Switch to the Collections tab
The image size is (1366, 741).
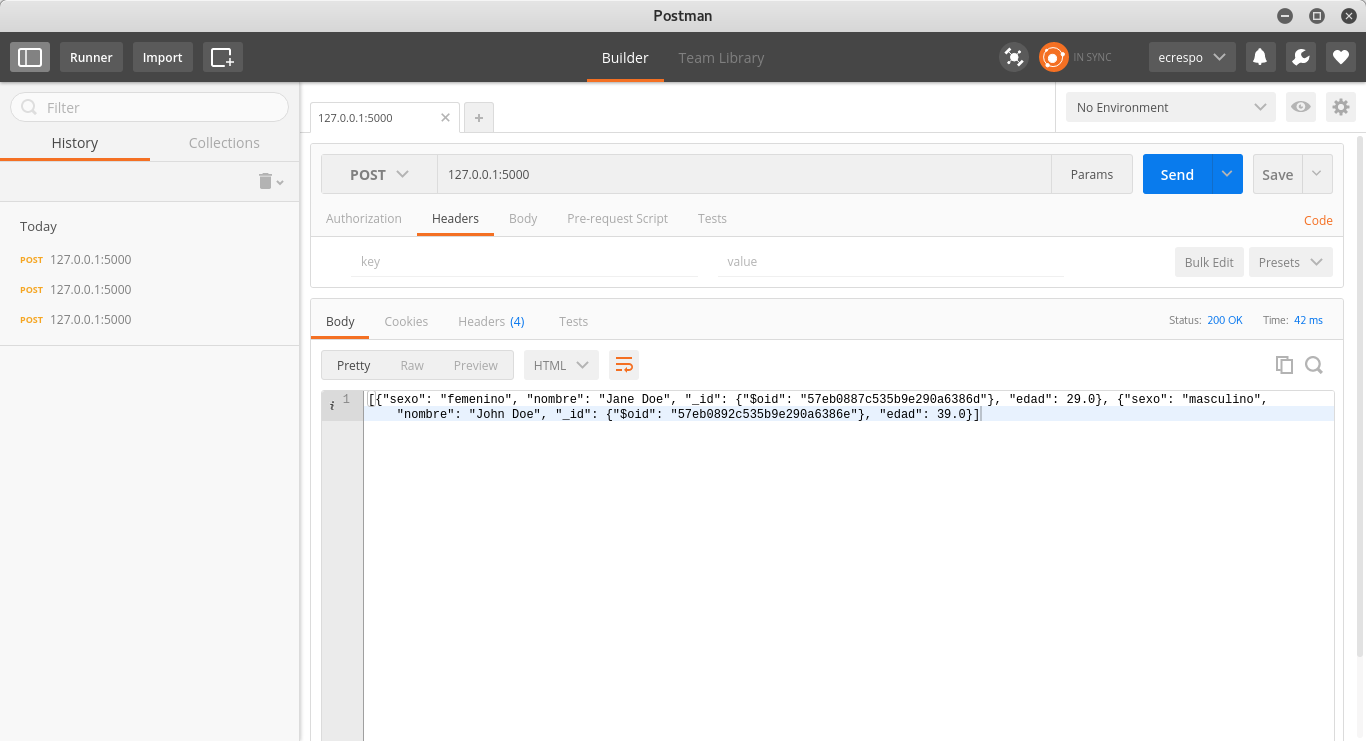(x=224, y=143)
